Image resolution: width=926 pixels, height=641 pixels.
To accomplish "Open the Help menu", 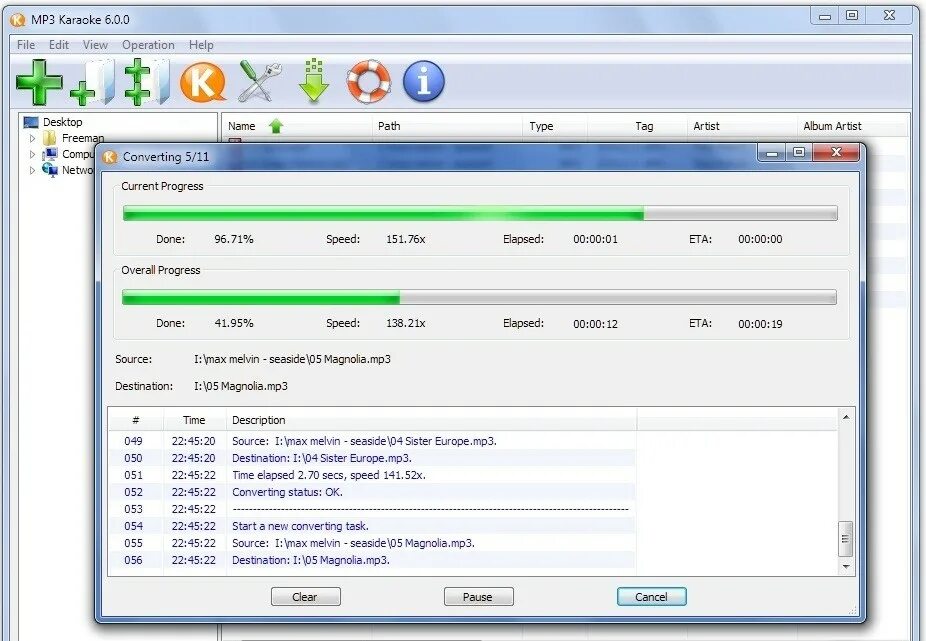I will pos(201,45).
